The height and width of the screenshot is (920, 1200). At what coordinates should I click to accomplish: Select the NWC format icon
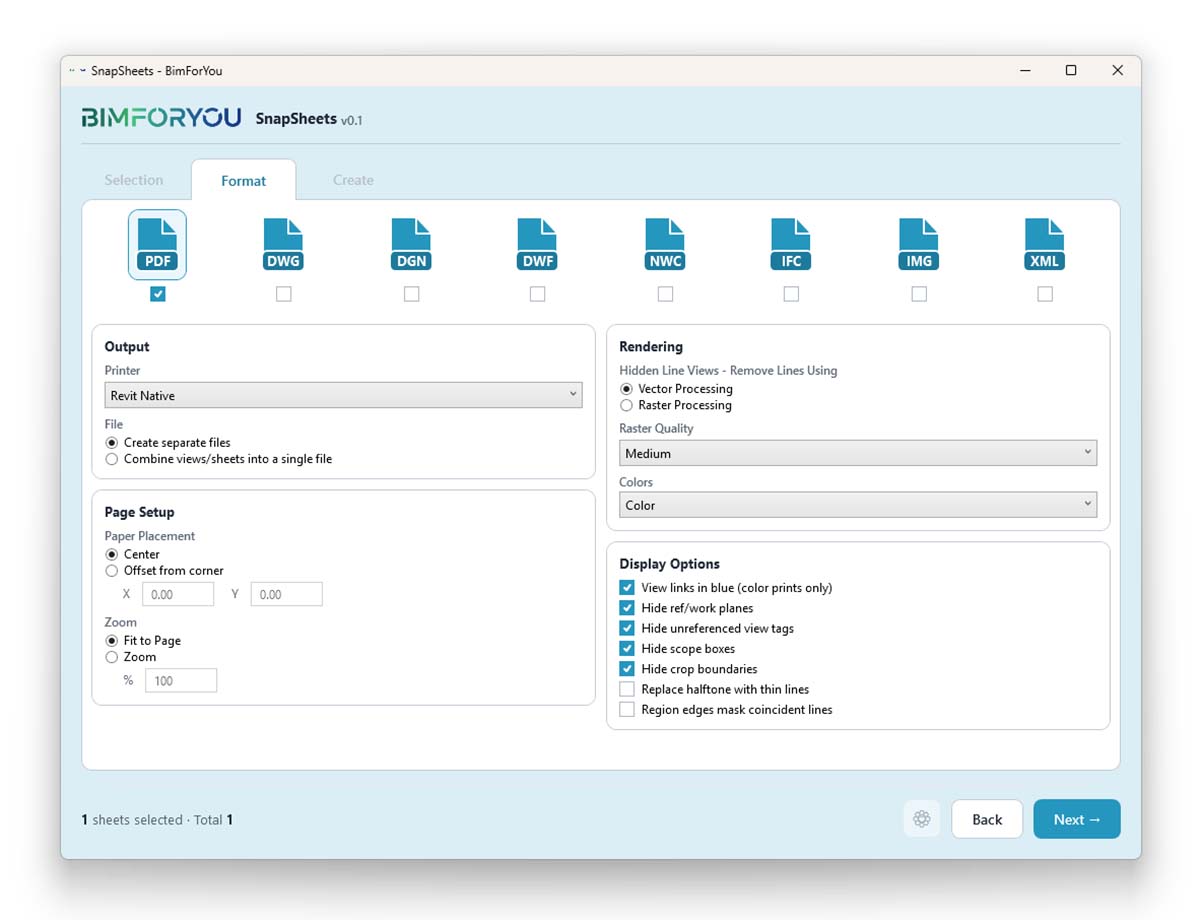(665, 245)
